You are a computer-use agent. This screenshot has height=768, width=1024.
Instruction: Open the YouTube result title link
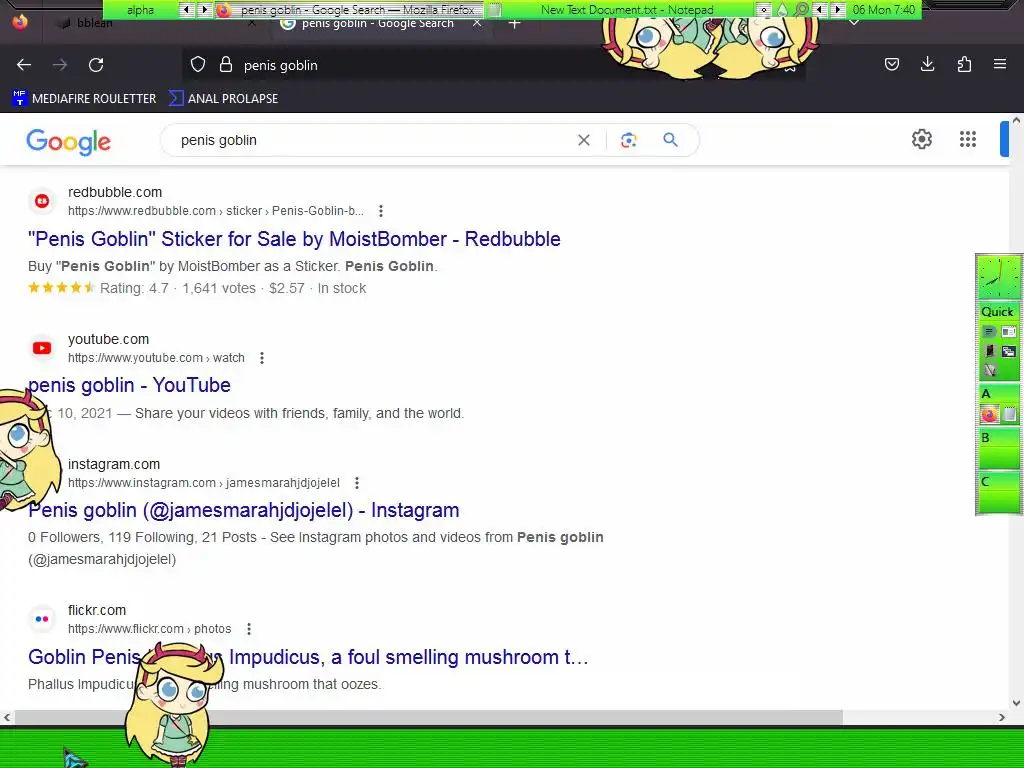coord(129,385)
